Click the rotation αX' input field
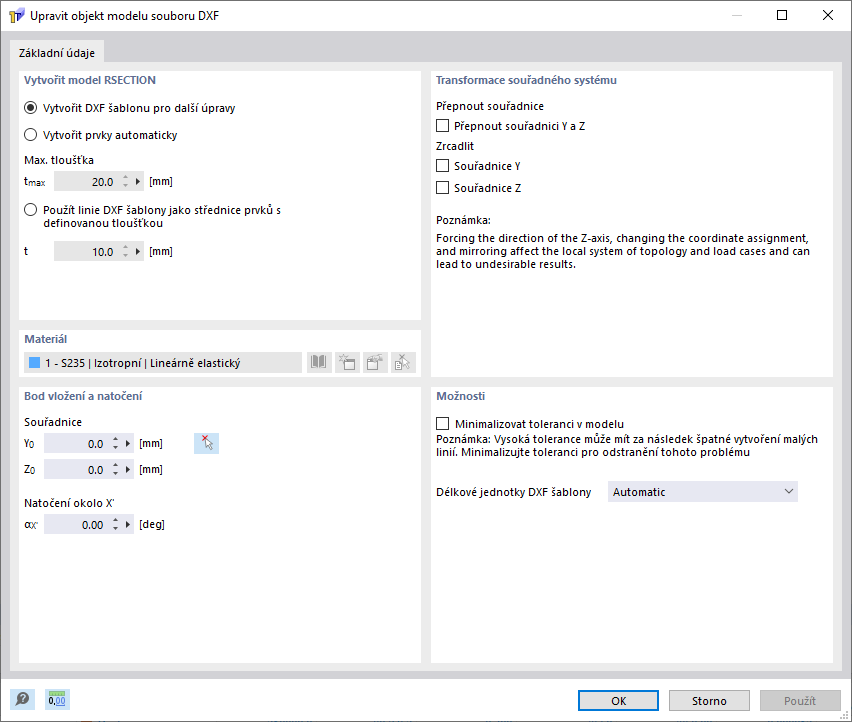The image size is (852, 722). click(x=76, y=525)
